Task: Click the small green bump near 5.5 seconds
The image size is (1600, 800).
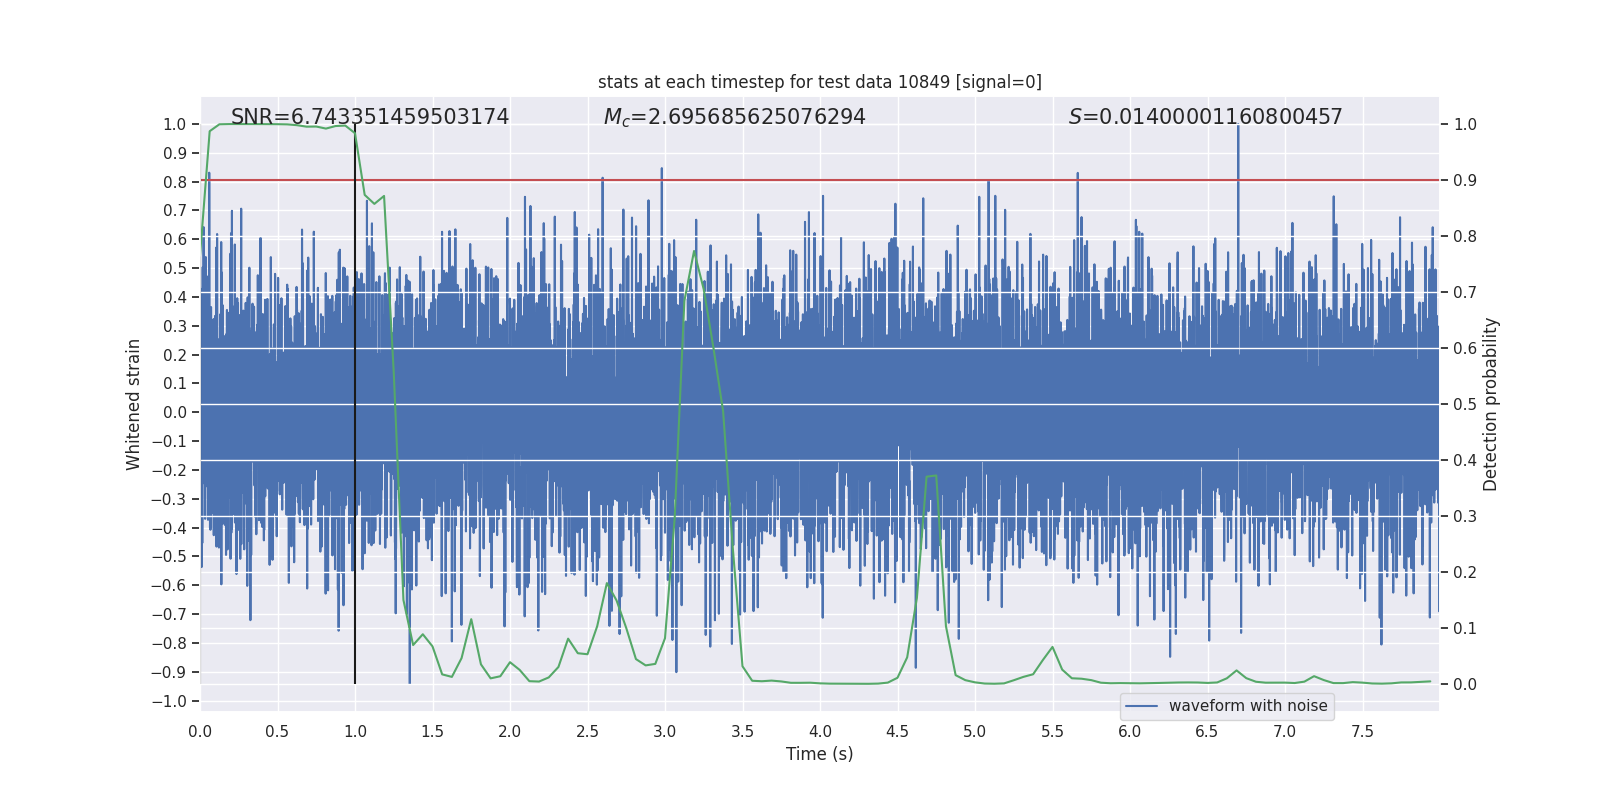Action: click(1052, 648)
